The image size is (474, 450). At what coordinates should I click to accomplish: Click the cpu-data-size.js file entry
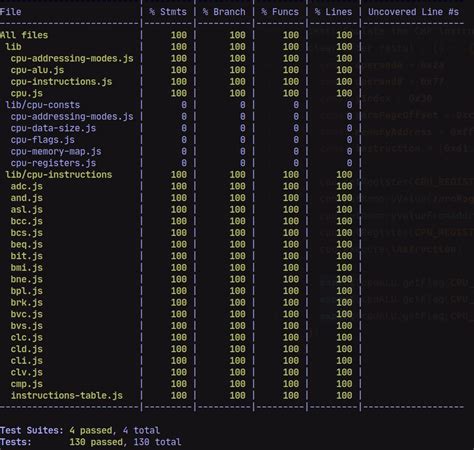(x=53, y=128)
